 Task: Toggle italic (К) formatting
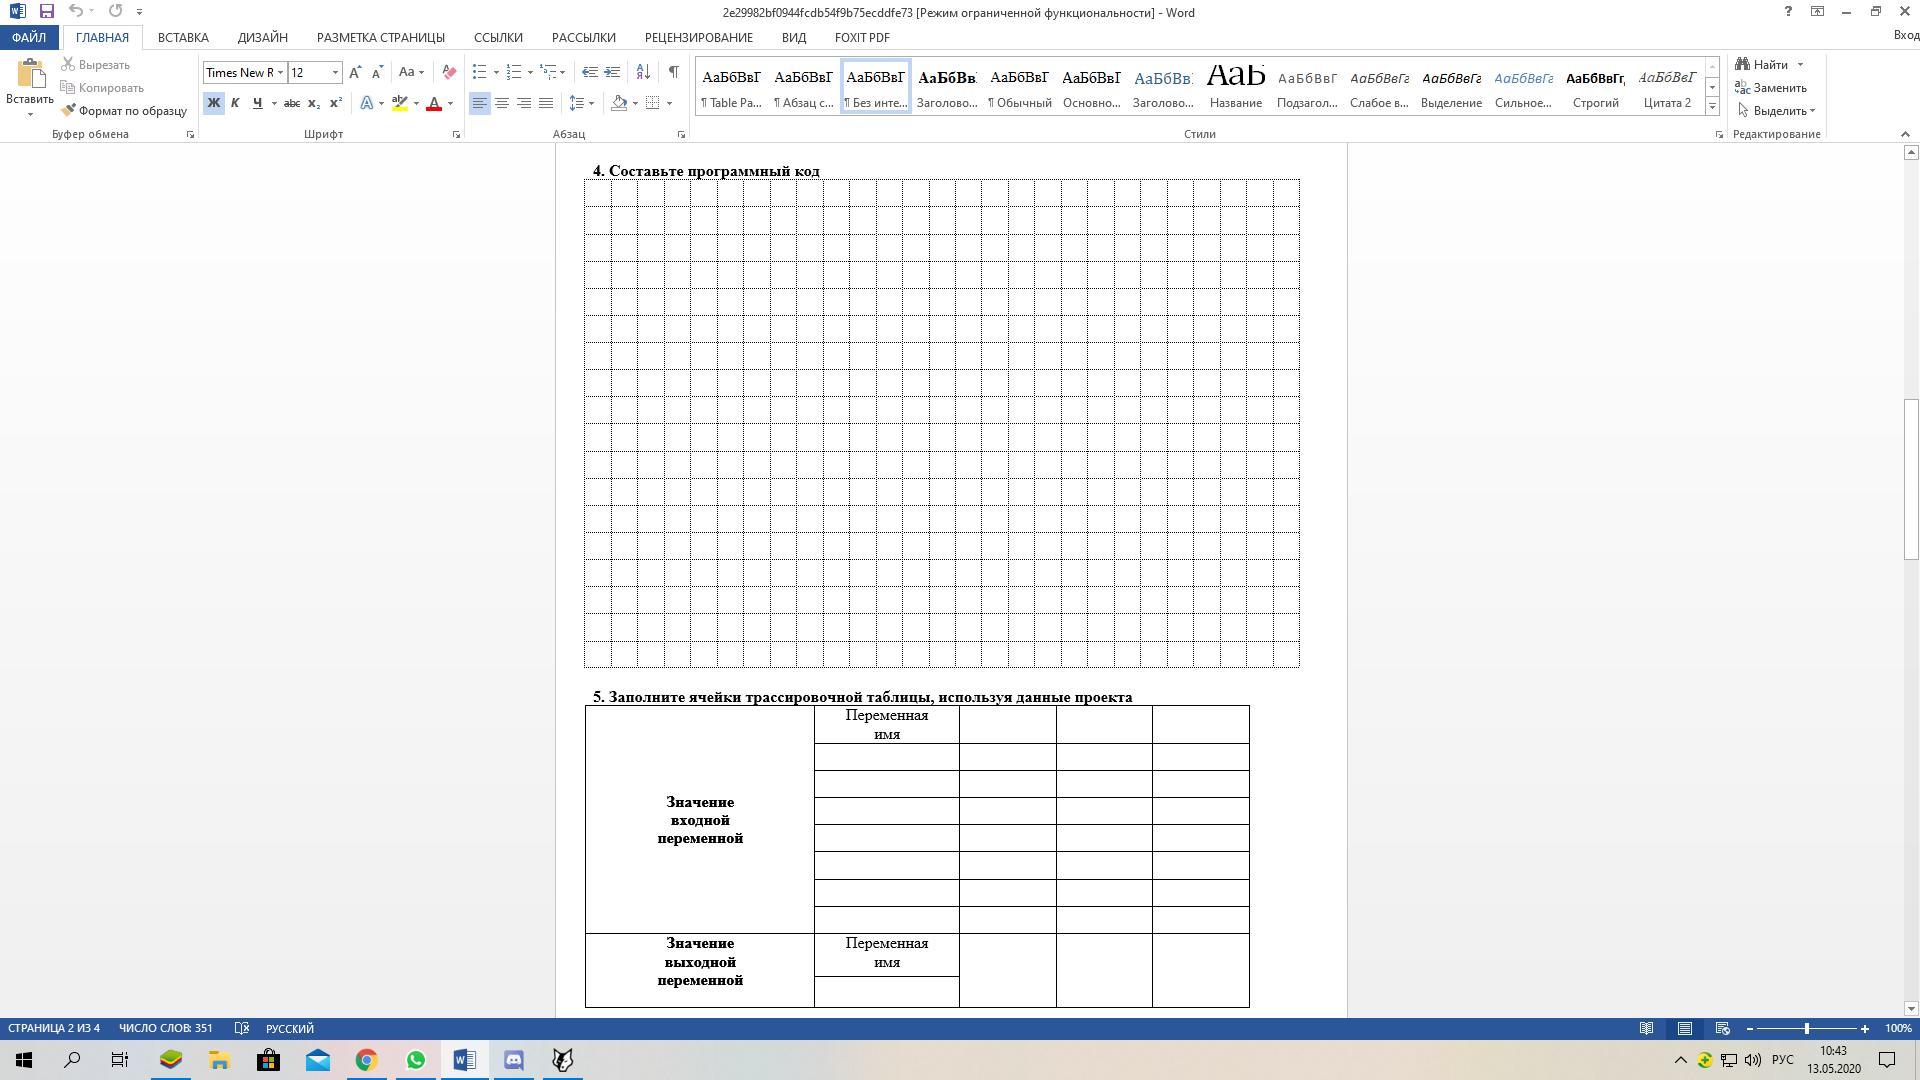click(235, 103)
